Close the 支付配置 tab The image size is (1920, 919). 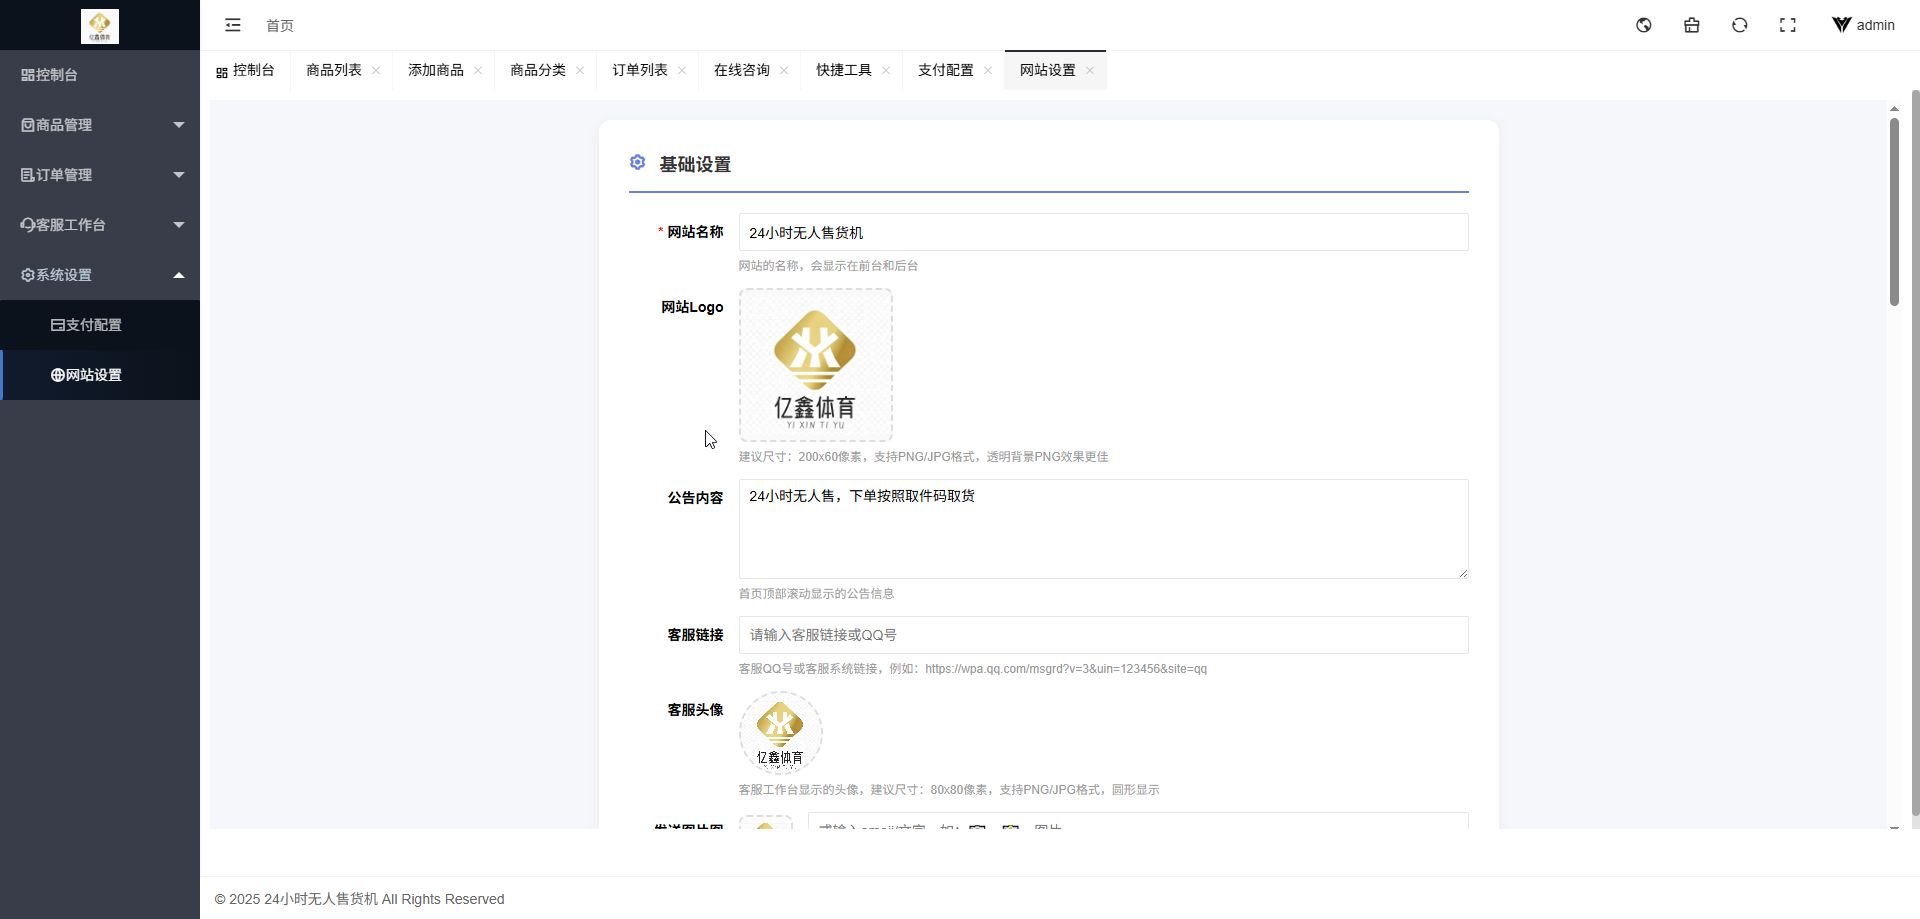coord(988,70)
